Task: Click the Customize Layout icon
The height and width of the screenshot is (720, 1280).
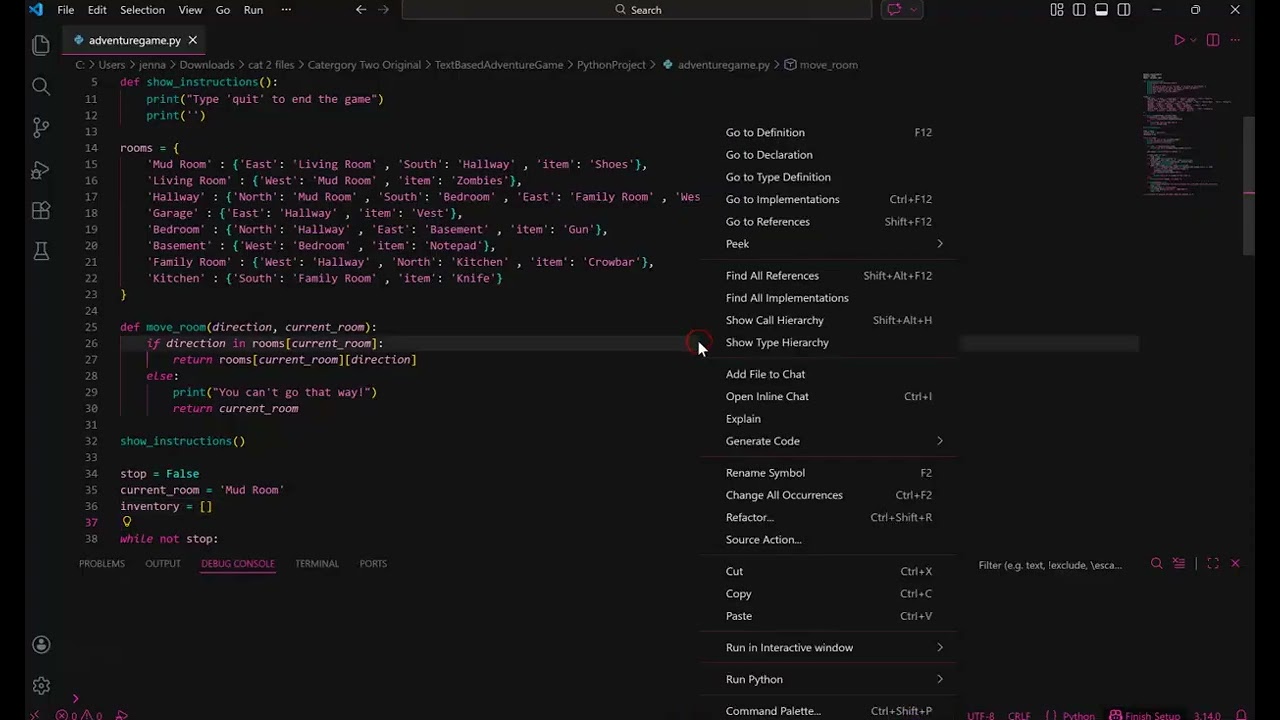Action: point(1057,10)
